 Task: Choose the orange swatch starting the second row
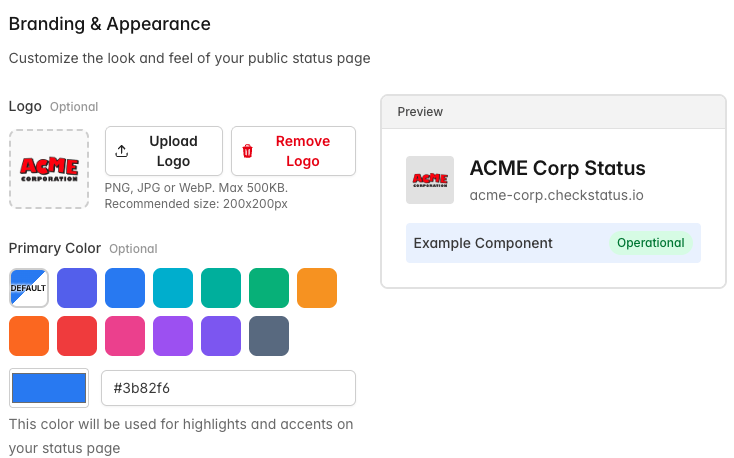point(29,336)
